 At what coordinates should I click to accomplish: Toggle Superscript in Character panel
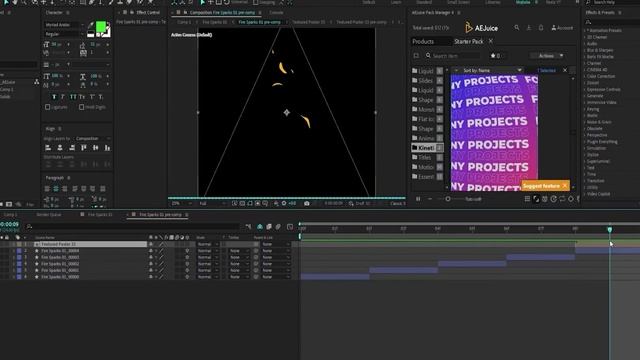[x=92, y=97]
